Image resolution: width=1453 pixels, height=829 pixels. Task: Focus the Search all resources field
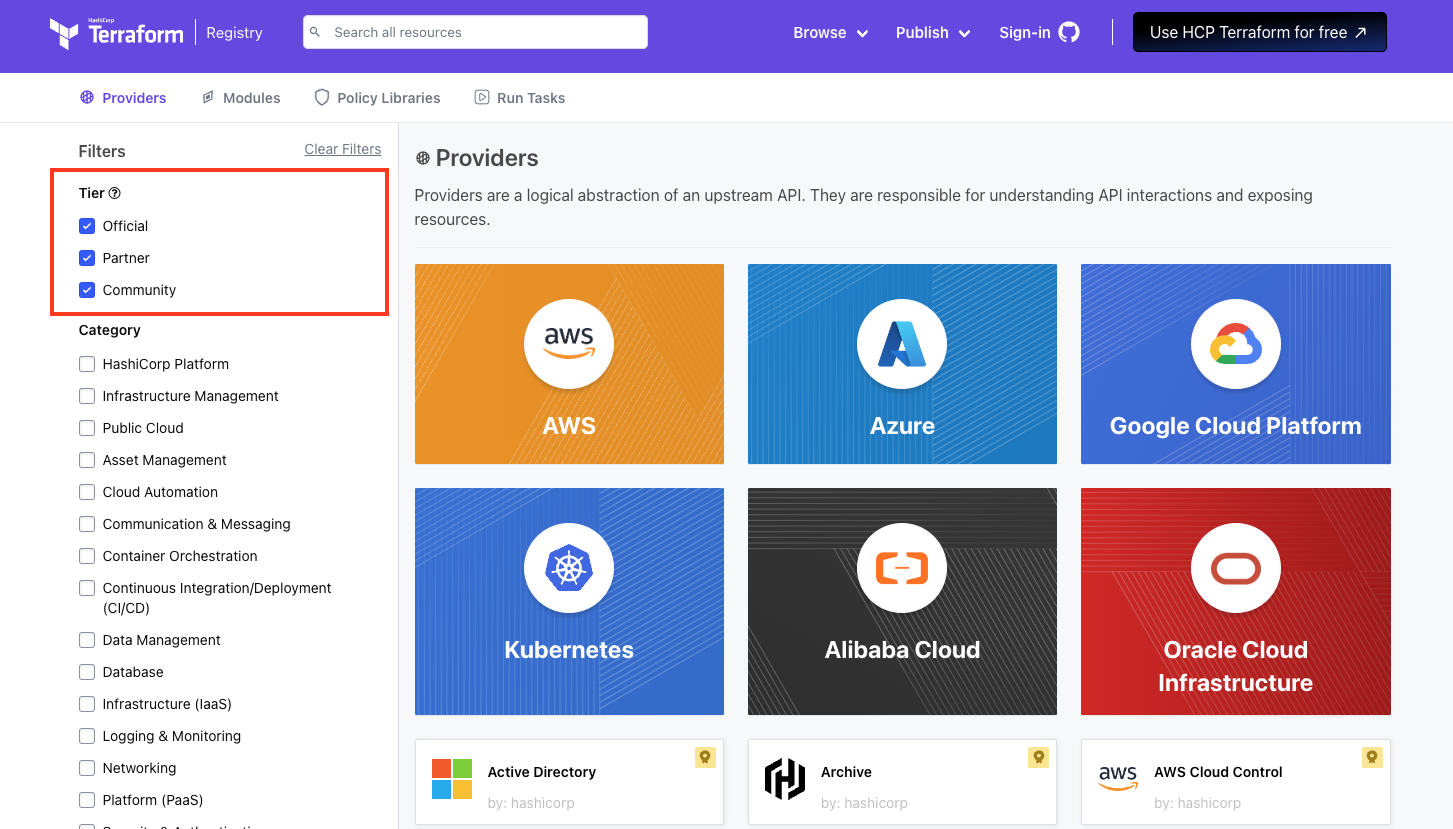pyautogui.click(x=476, y=32)
